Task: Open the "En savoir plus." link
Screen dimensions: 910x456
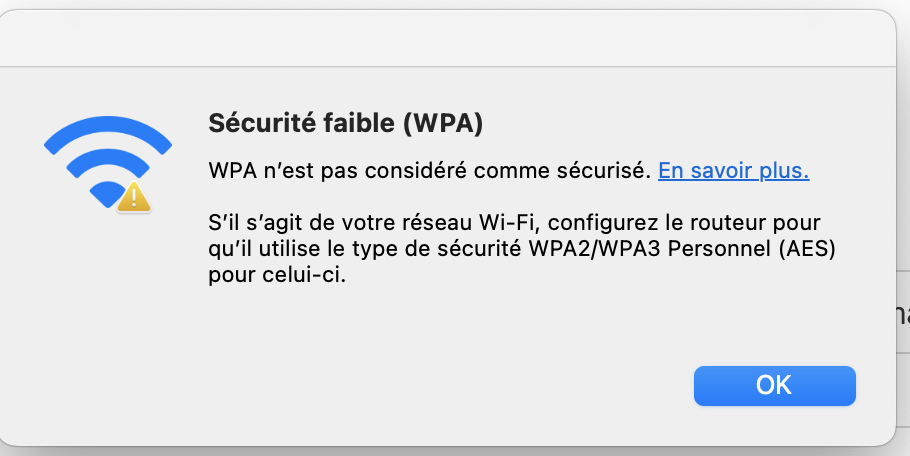Action: click(733, 170)
